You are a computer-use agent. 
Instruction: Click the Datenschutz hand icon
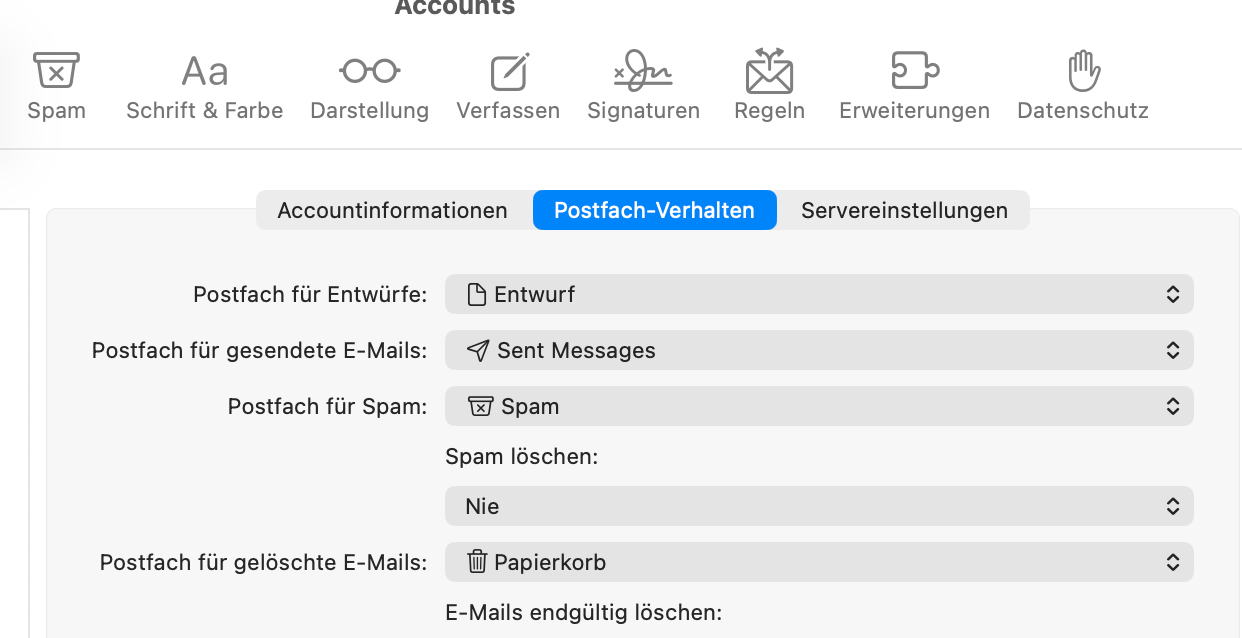tap(1083, 72)
